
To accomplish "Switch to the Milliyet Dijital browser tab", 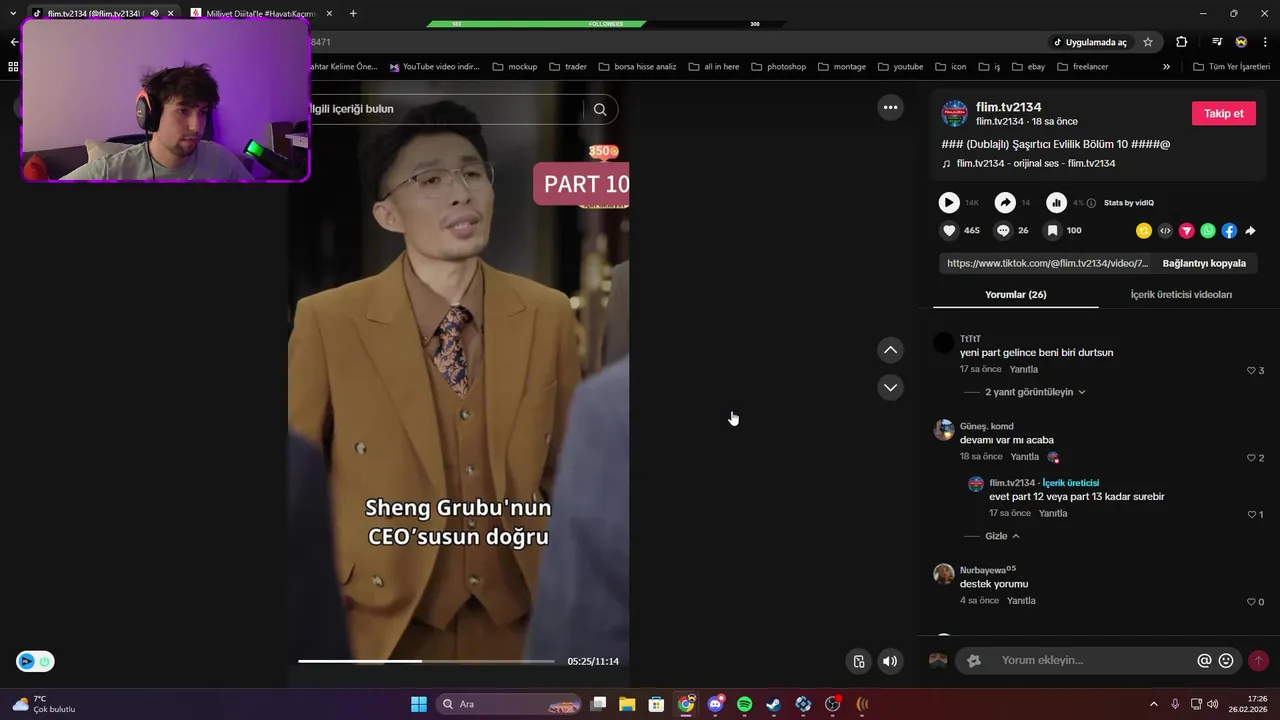I will point(260,13).
